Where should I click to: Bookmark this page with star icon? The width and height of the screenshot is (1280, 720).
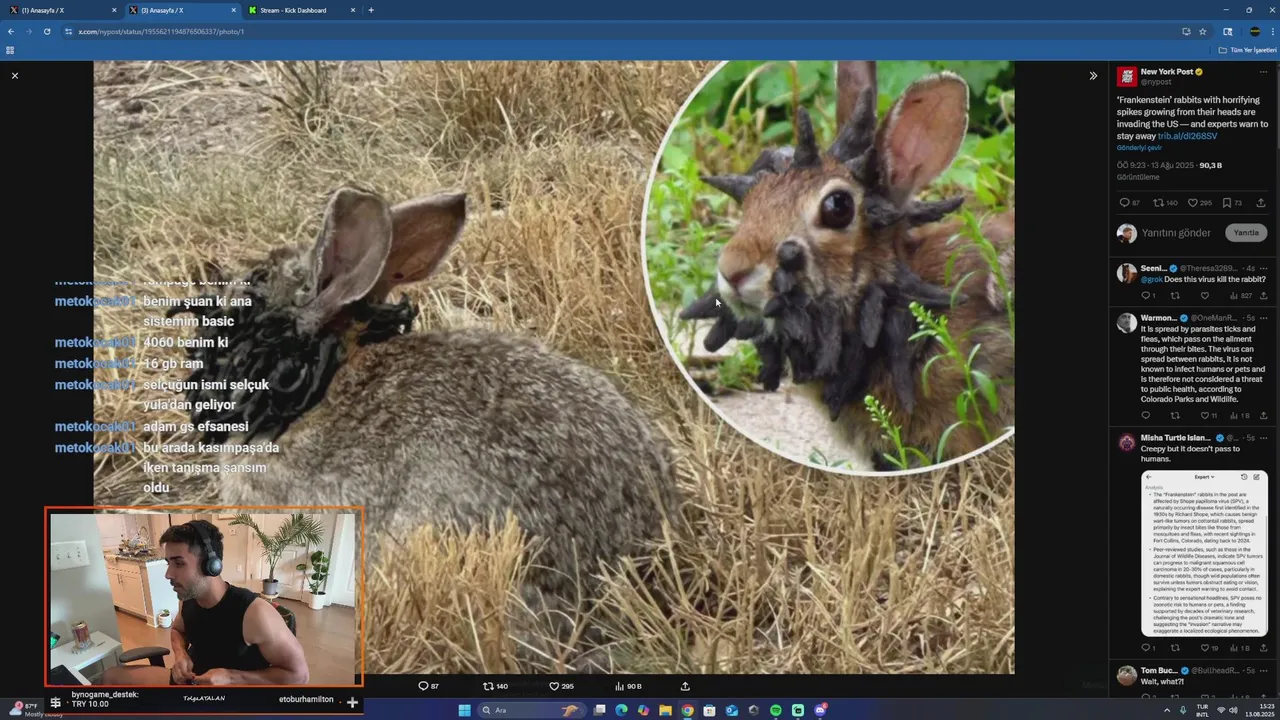click(1203, 31)
